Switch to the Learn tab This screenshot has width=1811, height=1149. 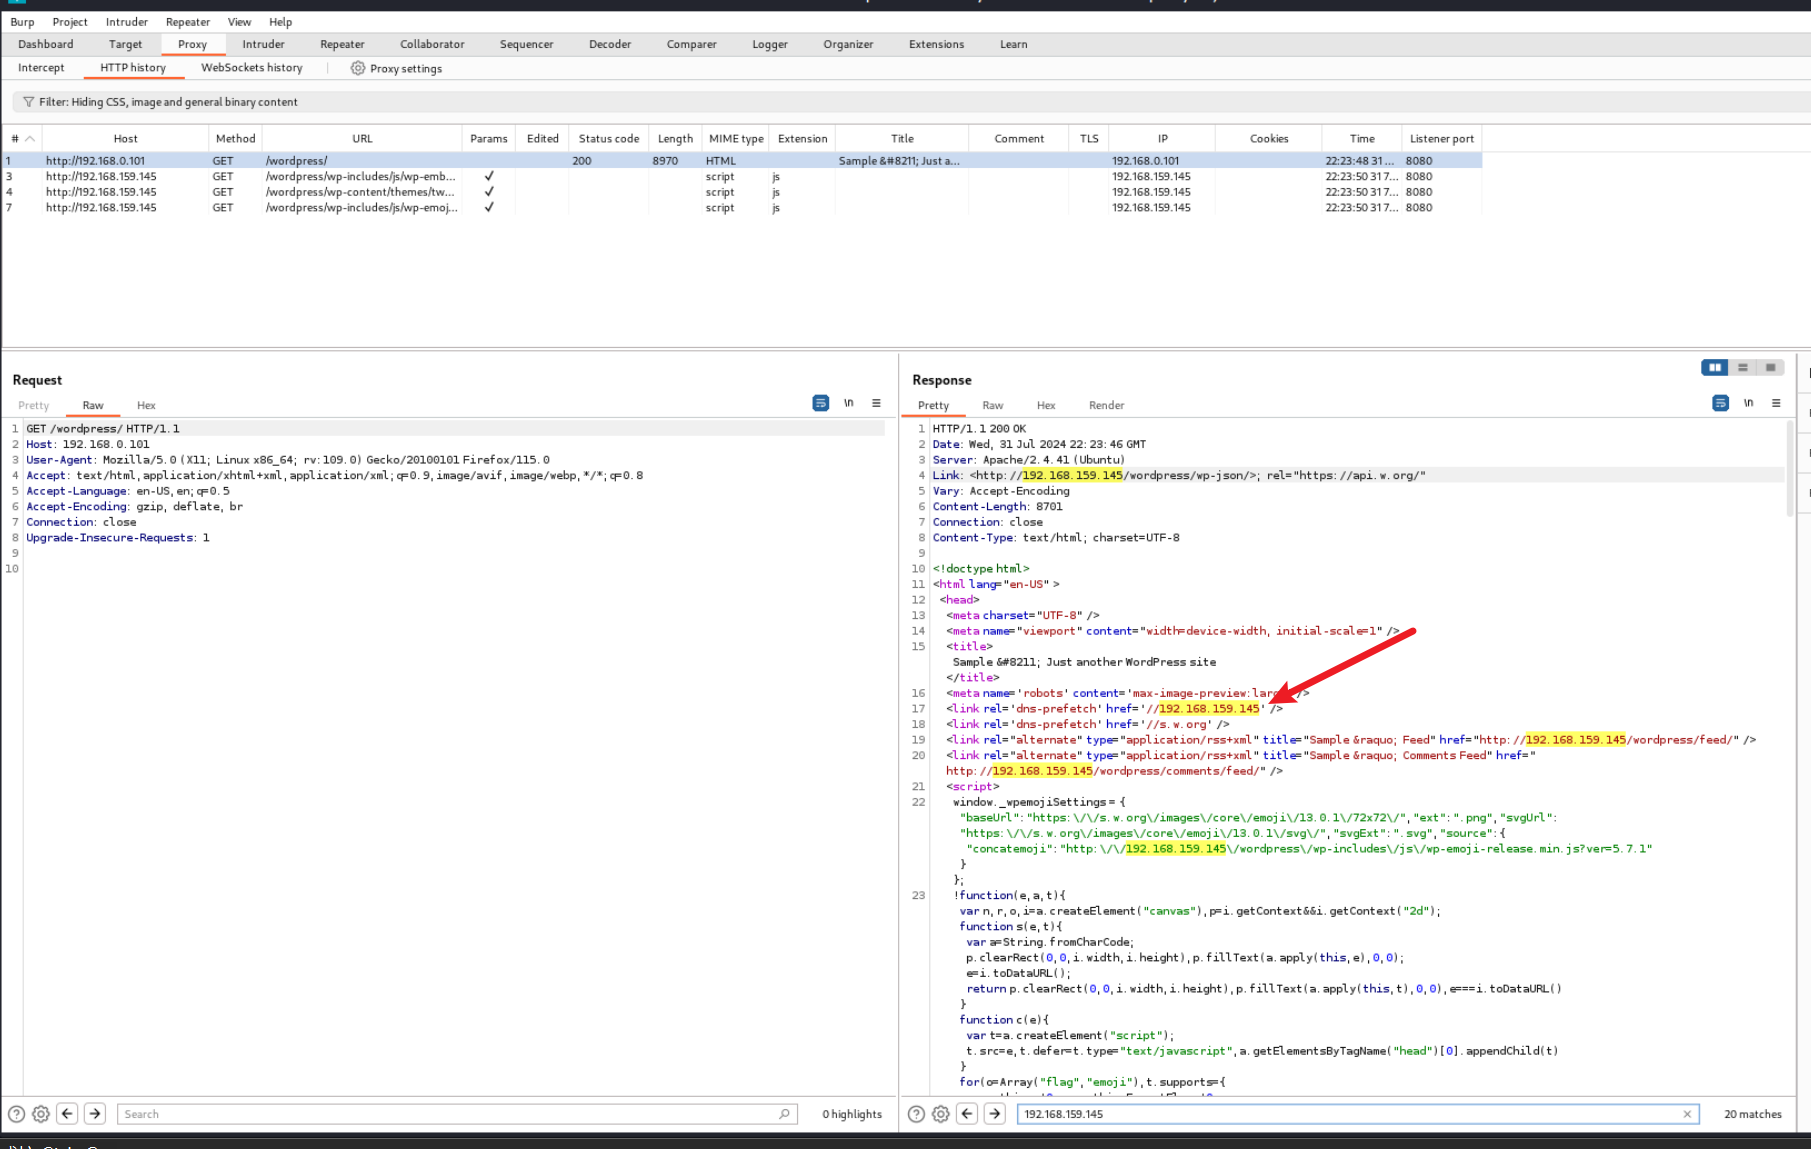point(1014,44)
